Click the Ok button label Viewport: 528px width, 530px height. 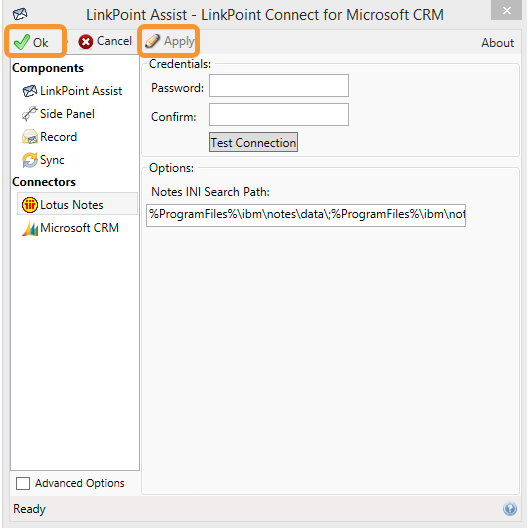click(41, 43)
